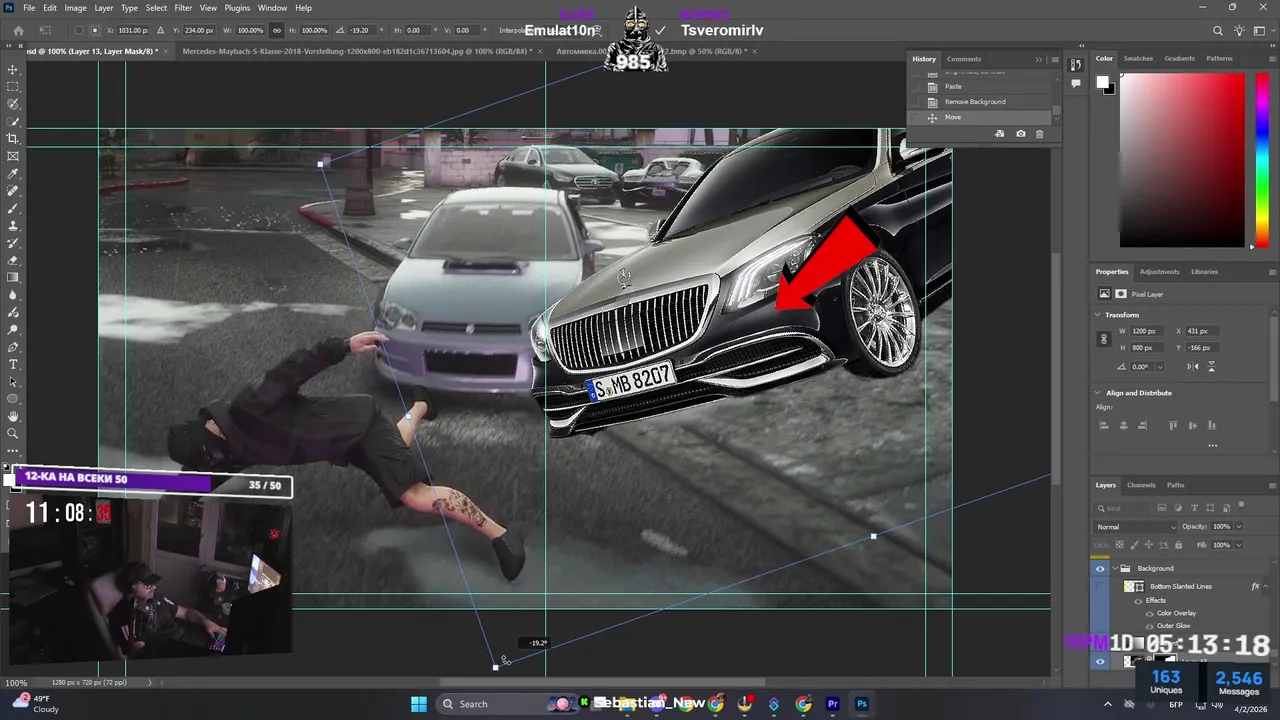Screen dimensions: 1280x720
Task: Open the blend mode dropdown set to Normal
Action: click(x=1136, y=527)
